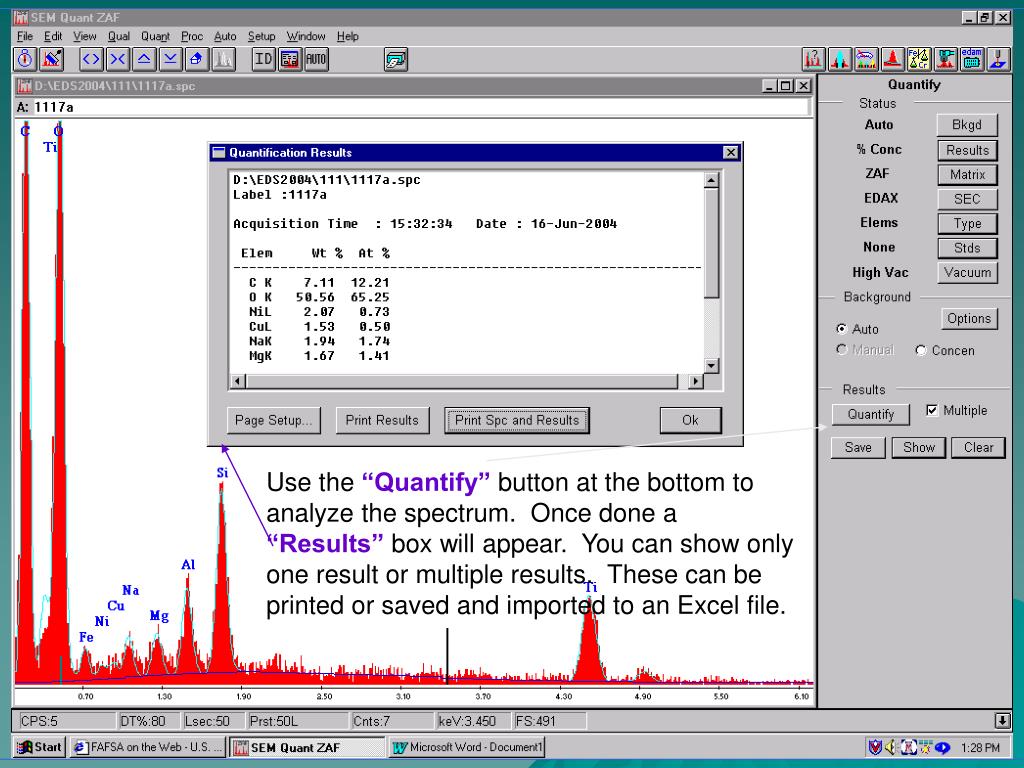This screenshot has width=1024, height=768.
Task: Open background Options
Action: (969, 319)
